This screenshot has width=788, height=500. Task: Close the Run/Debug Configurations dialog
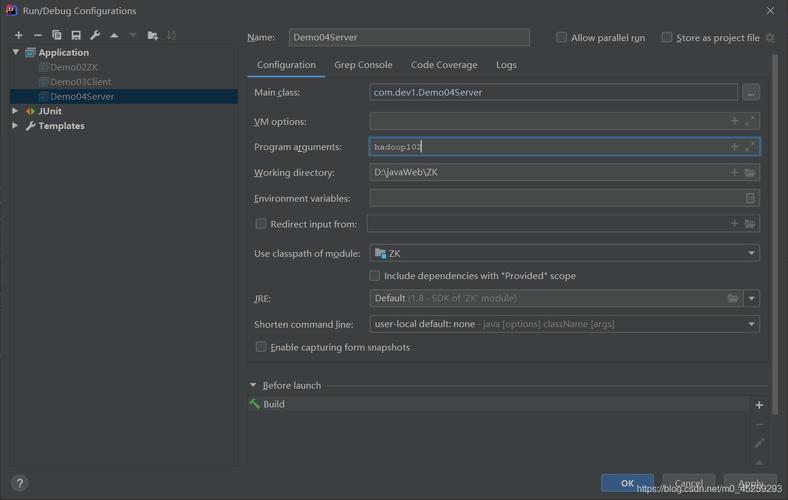click(770, 11)
